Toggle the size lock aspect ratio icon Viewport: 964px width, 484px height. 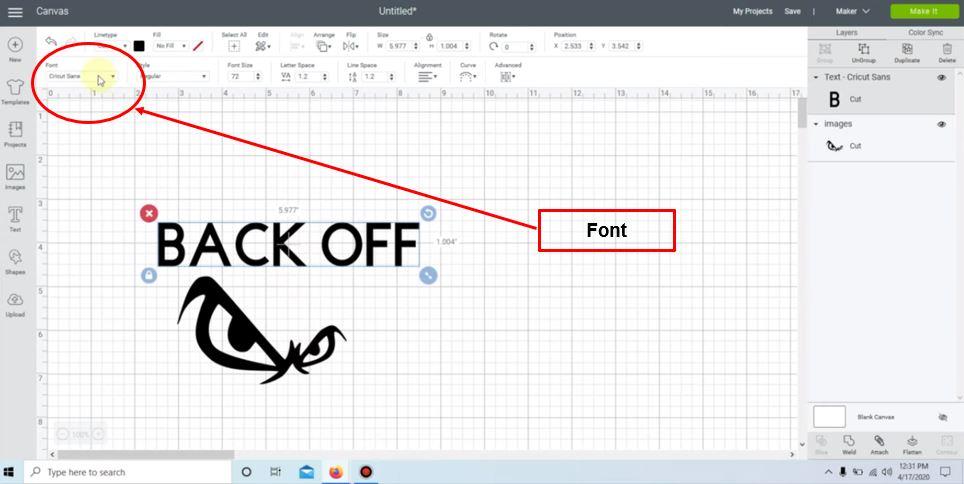(429, 37)
